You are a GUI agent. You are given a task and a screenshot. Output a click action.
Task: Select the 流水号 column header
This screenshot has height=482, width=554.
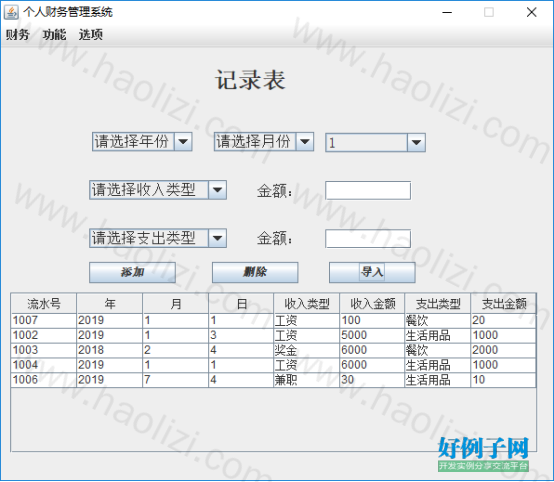[x=44, y=304]
